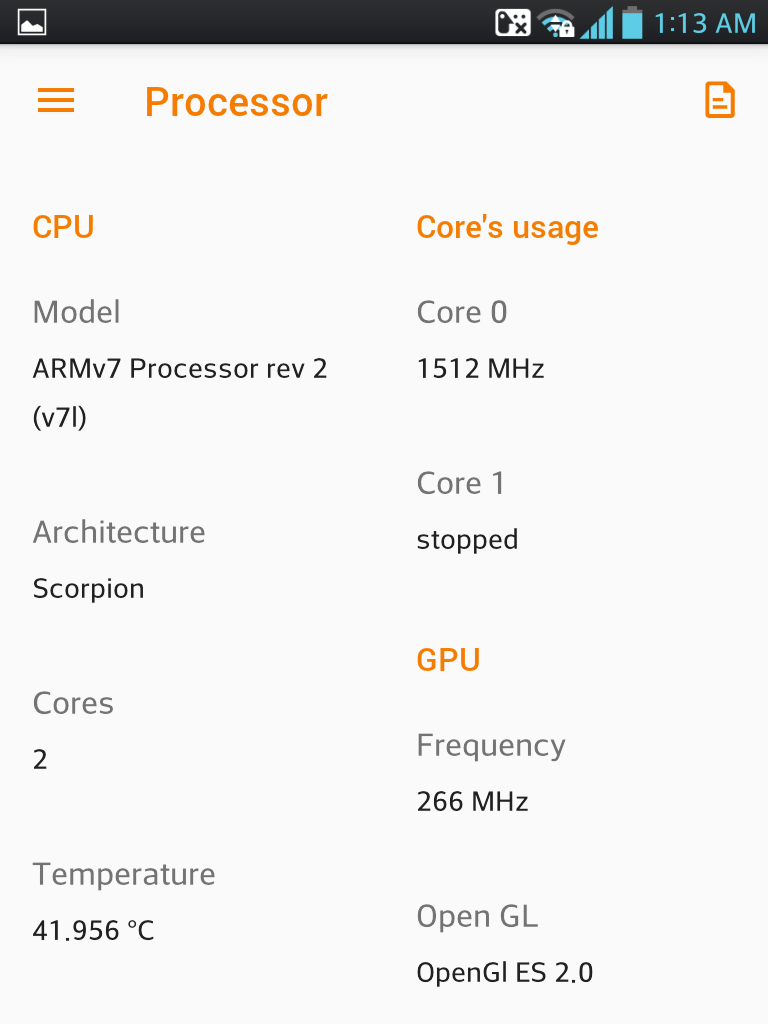Select the GPU section heading
The width and height of the screenshot is (768, 1024).
coord(448,660)
